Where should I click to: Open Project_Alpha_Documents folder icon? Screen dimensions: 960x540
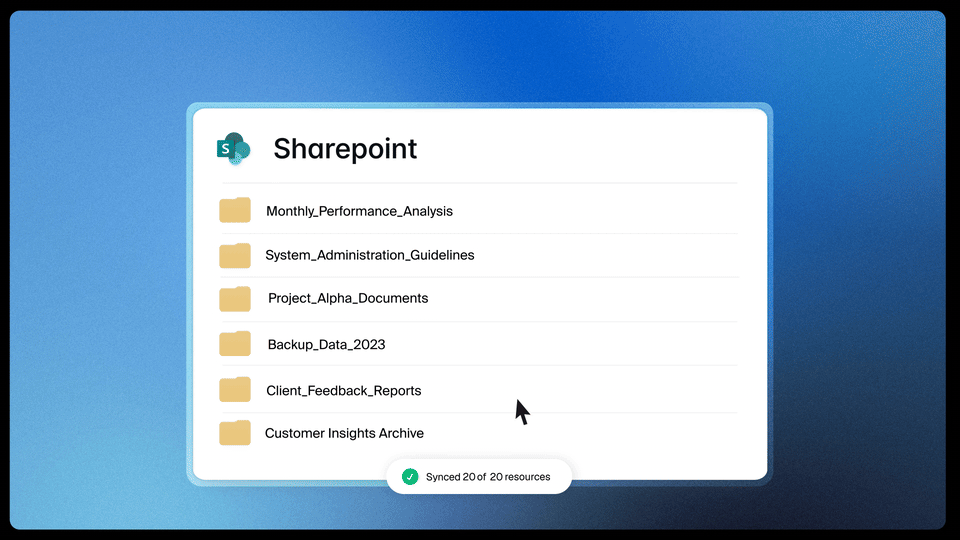[235, 299]
